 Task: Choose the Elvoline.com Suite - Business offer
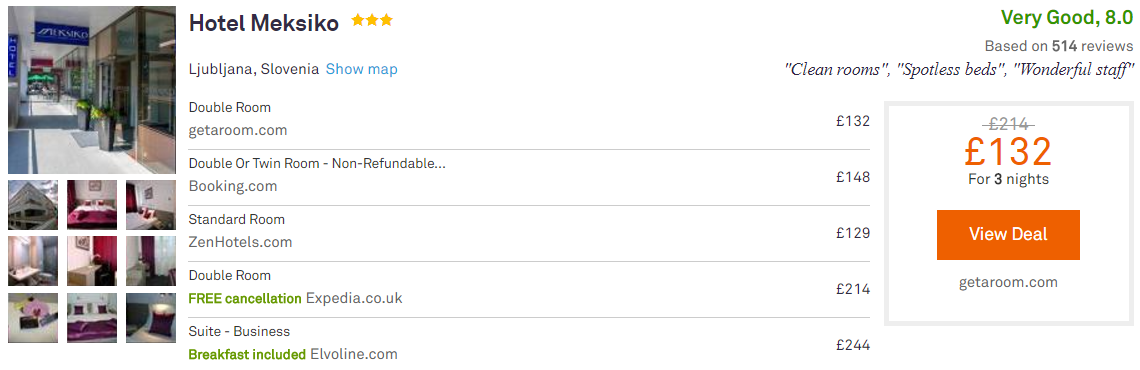(529, 344)
